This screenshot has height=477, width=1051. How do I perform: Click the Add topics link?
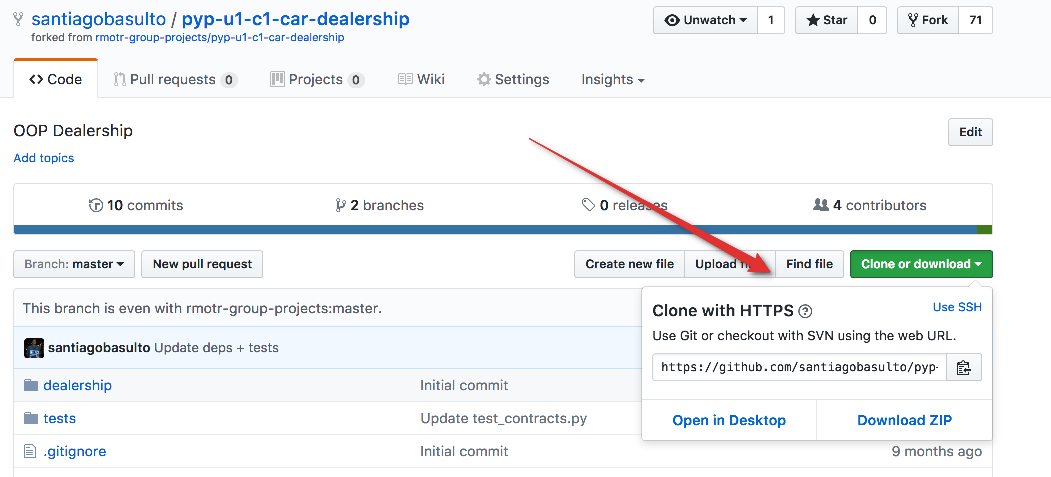click(x=44, y=158)
